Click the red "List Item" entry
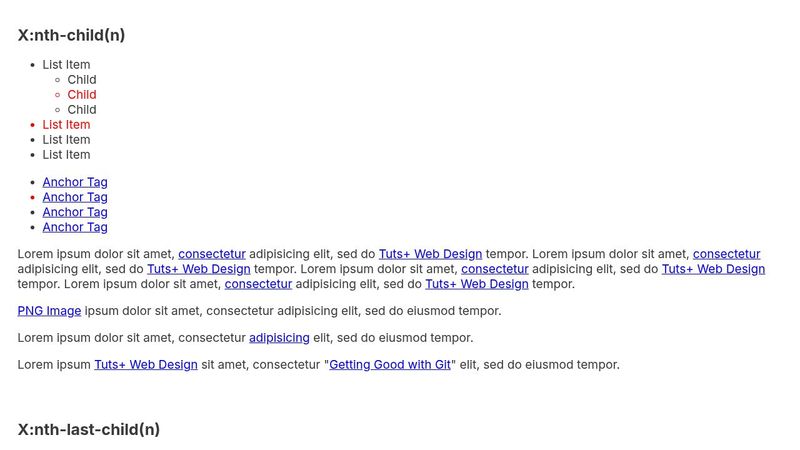Image resolution: width=800 pixels, height=450 pixels. click(x=66, y=125)
